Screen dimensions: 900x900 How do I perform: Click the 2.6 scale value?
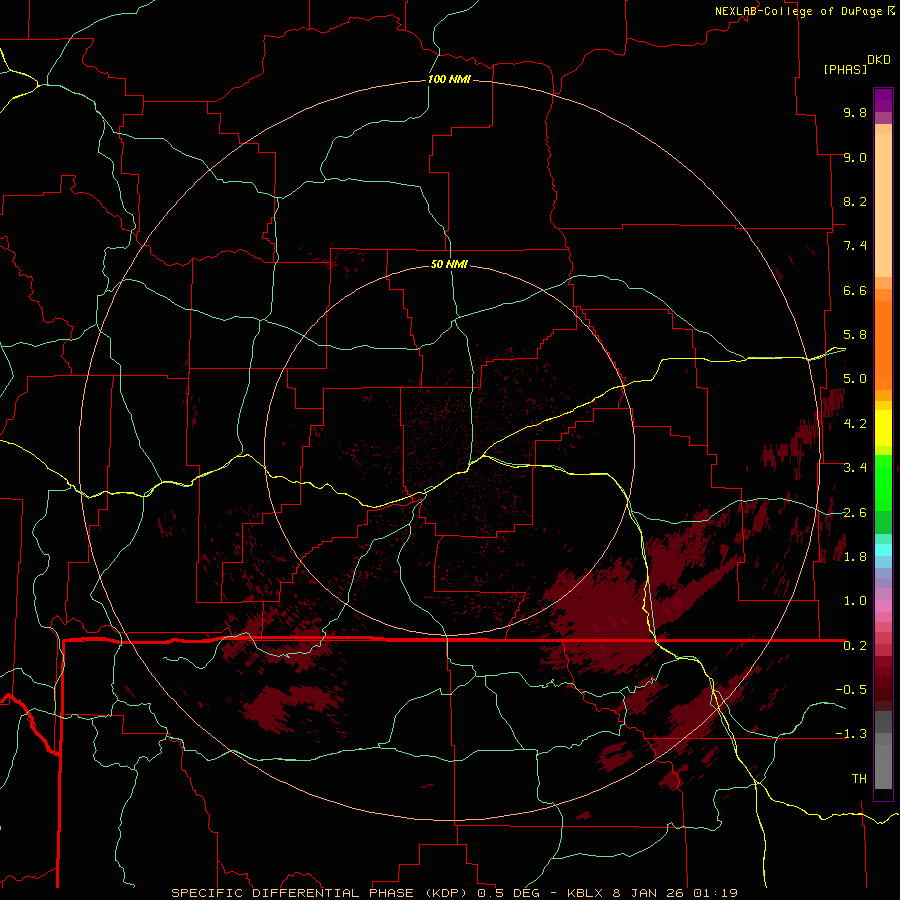point(855,513)
